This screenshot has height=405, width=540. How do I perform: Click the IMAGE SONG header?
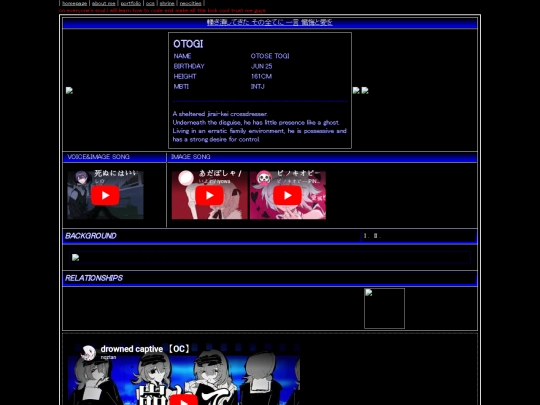[x=190, y=157]
